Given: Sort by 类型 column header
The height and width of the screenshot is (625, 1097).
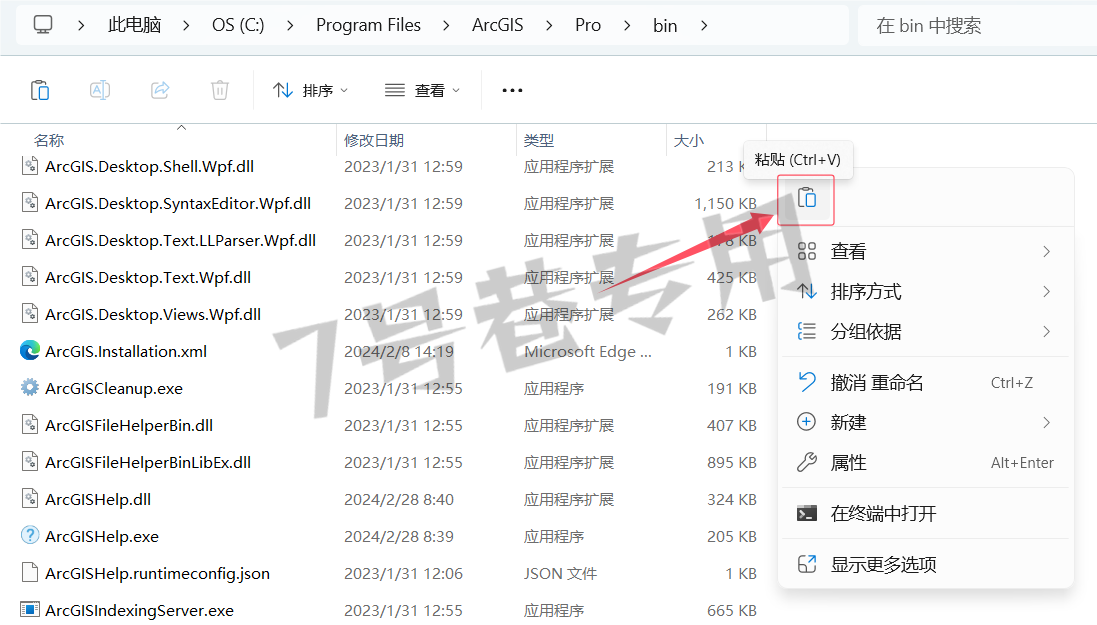Looking at the screenshot, I should click(539, 140).
